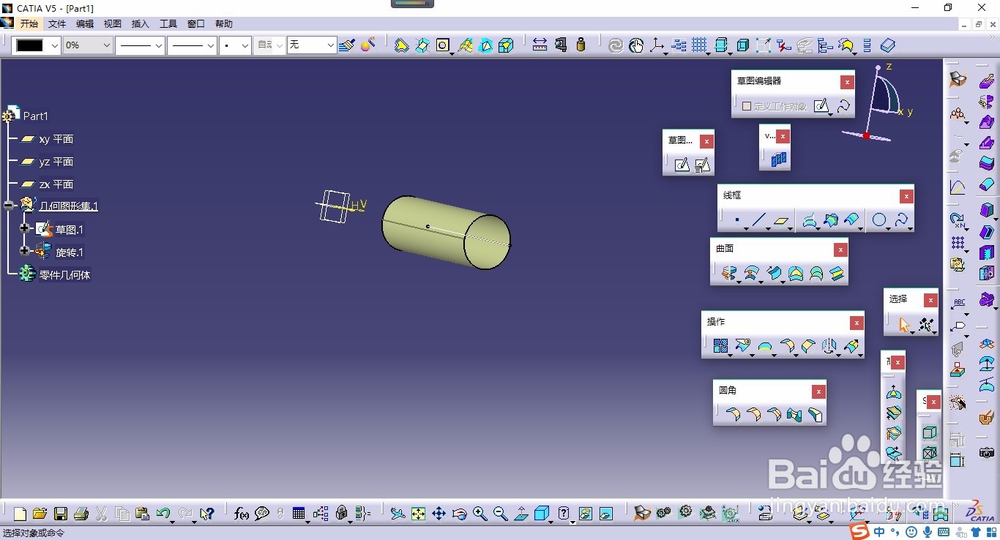Open the View mode cube dropdown arrow
The image size is (1000, 540).
550,520
